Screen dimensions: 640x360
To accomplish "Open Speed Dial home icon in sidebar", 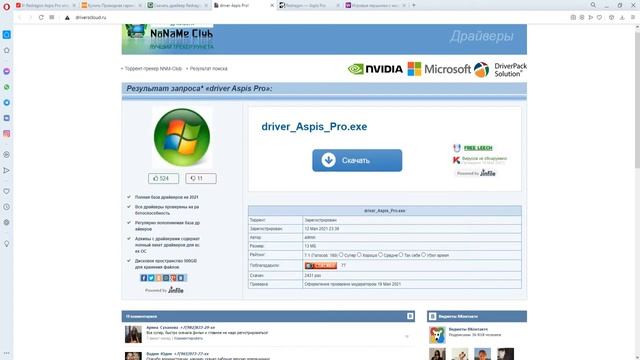I will pyautogui.click(x=7, y=51).
